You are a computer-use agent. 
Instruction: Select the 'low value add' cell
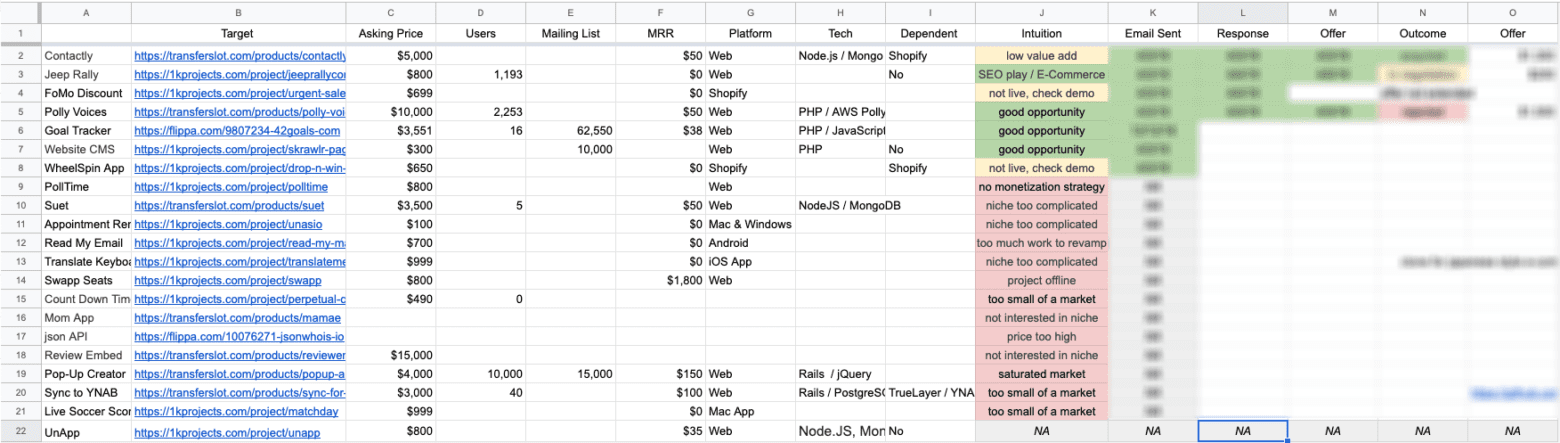[1041, 56]
